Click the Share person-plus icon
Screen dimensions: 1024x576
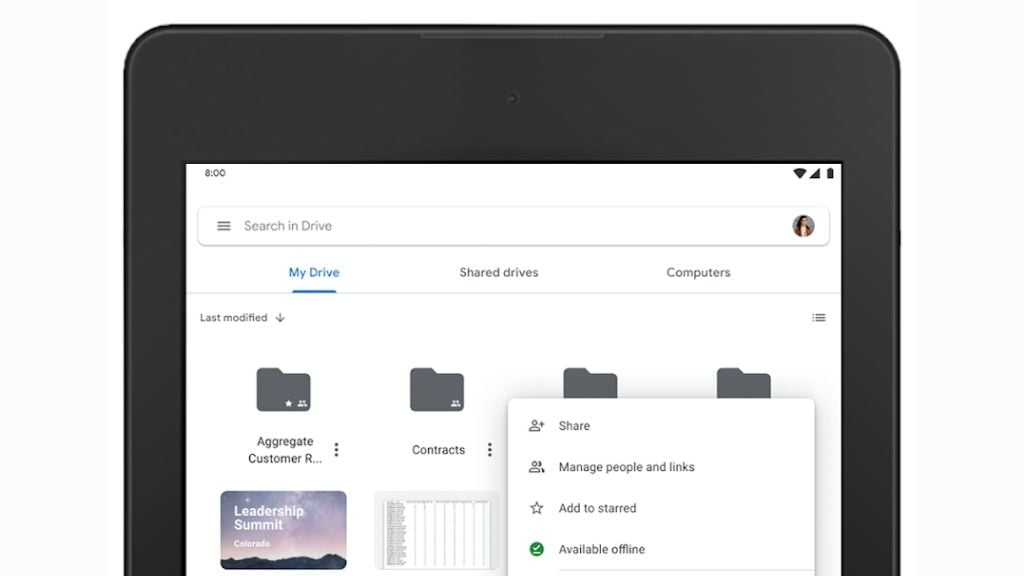coord(536,426)
